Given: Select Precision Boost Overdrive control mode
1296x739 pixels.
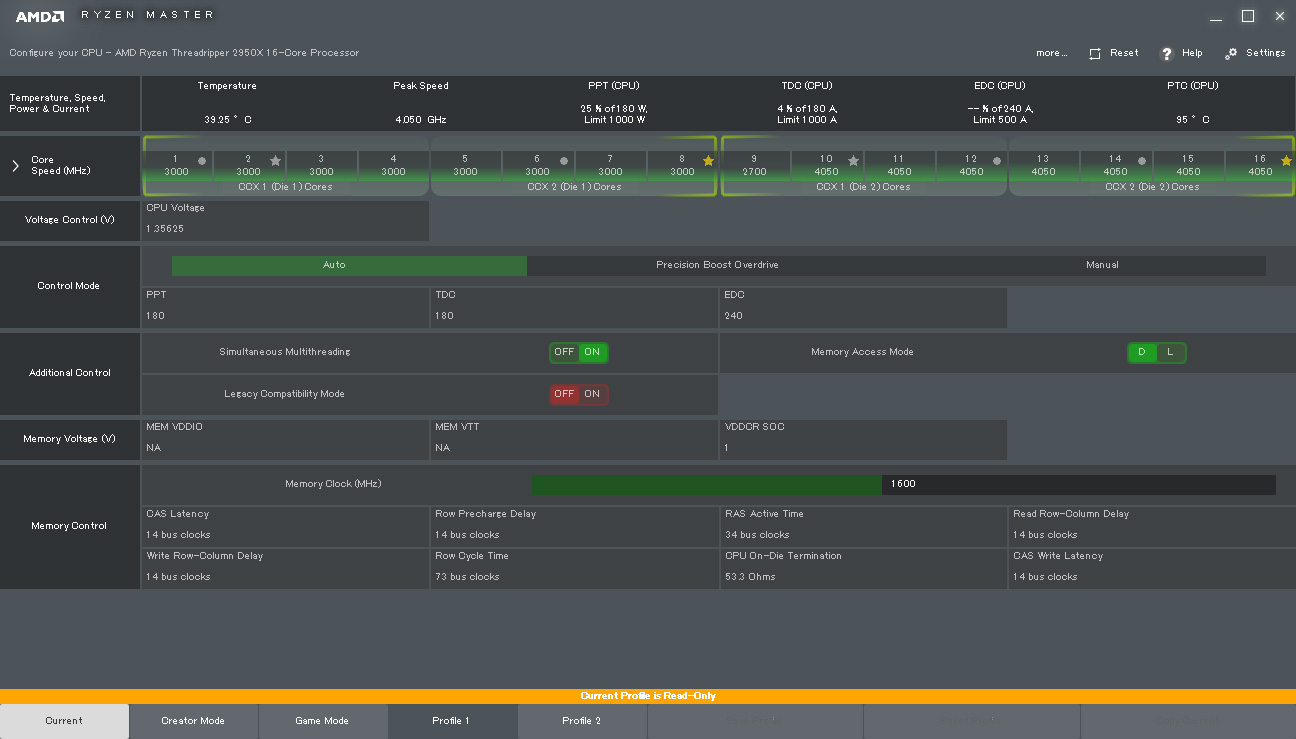Looking at the screenshot, I should click(717, 265).
